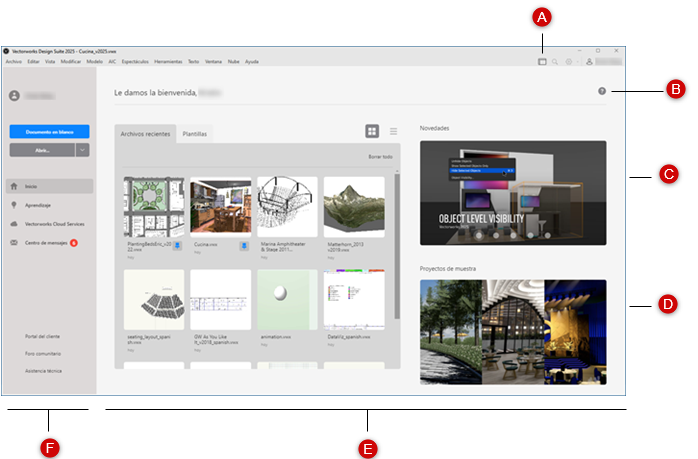Switch to list view of recent files
Viewport: 698px width, 459px height.
[393, 131]
